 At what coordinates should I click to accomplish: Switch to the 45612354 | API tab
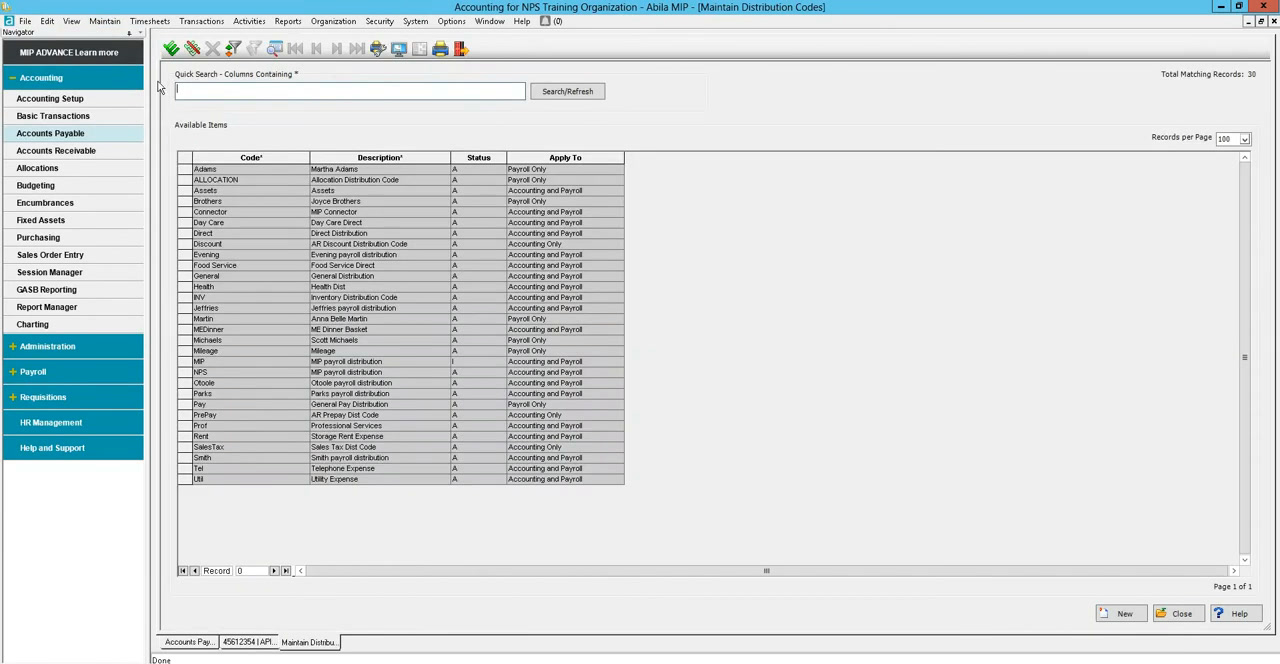pos(248,642)
